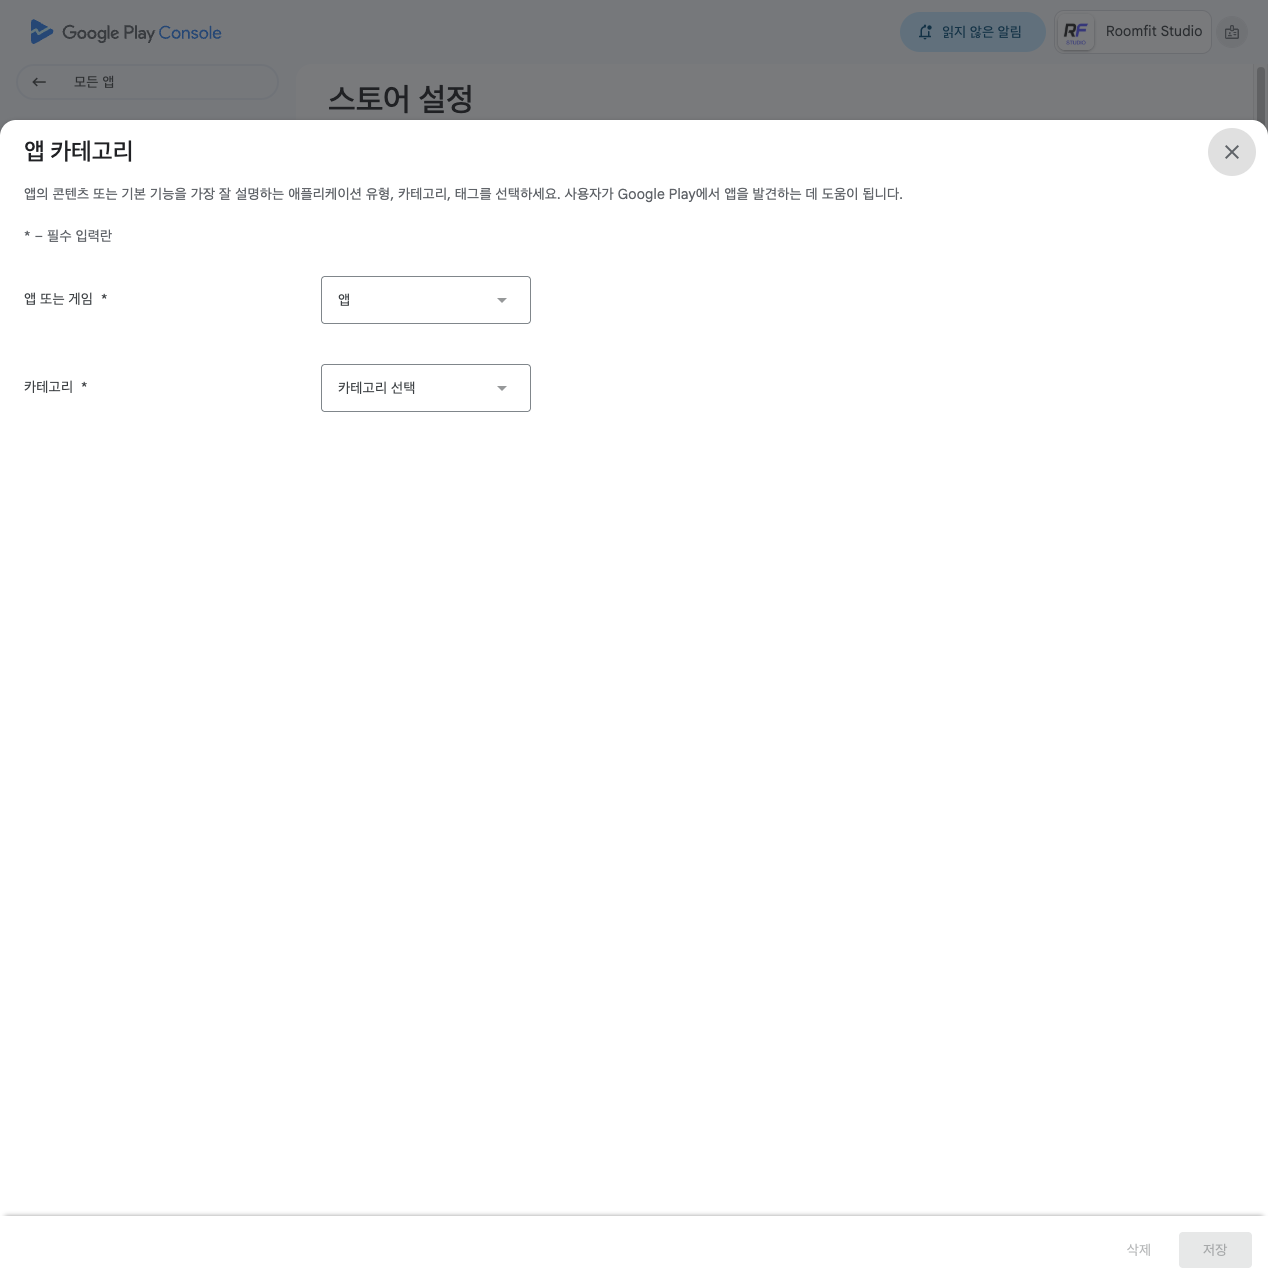
Task: Click the Google Play Console logo icon
Action: (x=41, y=32)
